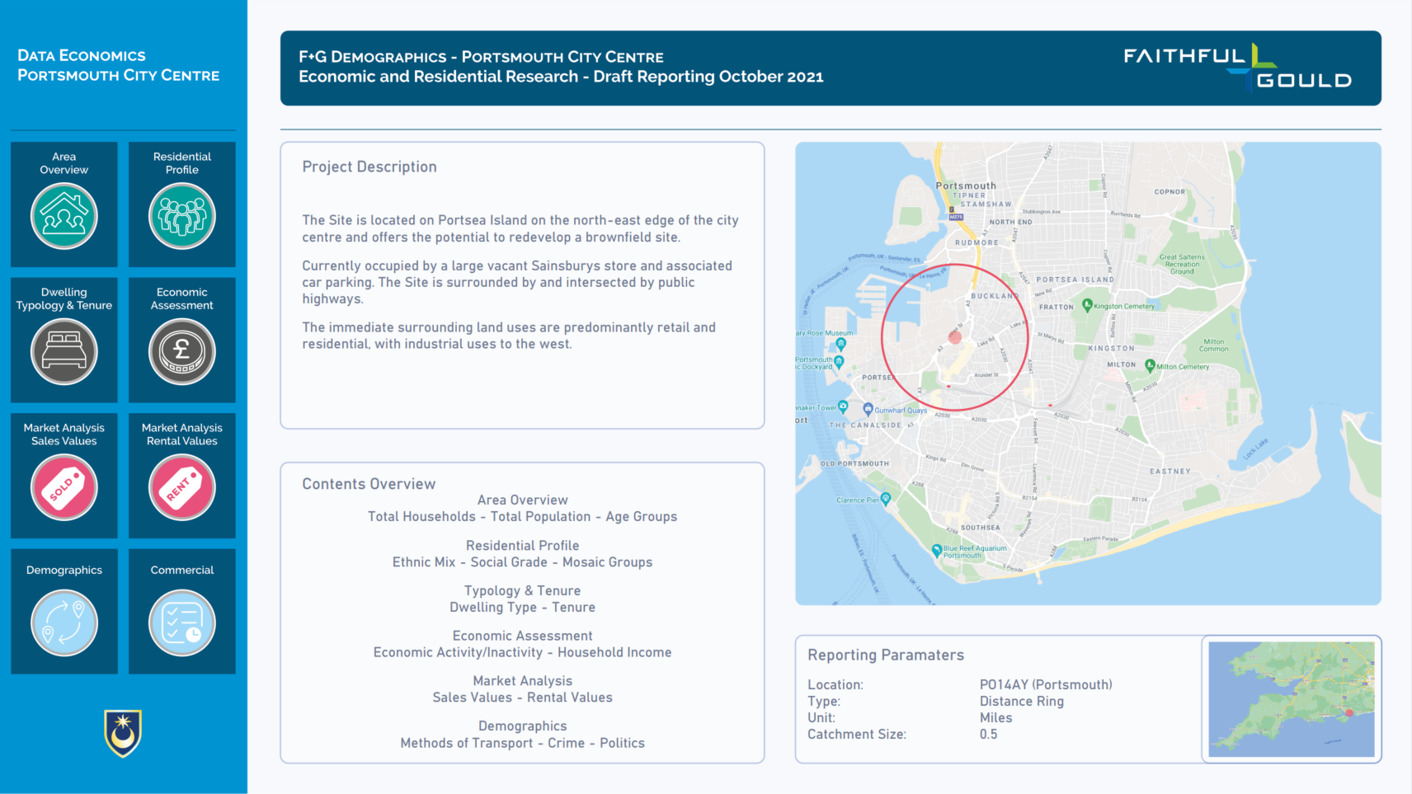The image size is (1412, 794).
Task: Click the Clarence Pier map marker
Action: click(885, 498)
